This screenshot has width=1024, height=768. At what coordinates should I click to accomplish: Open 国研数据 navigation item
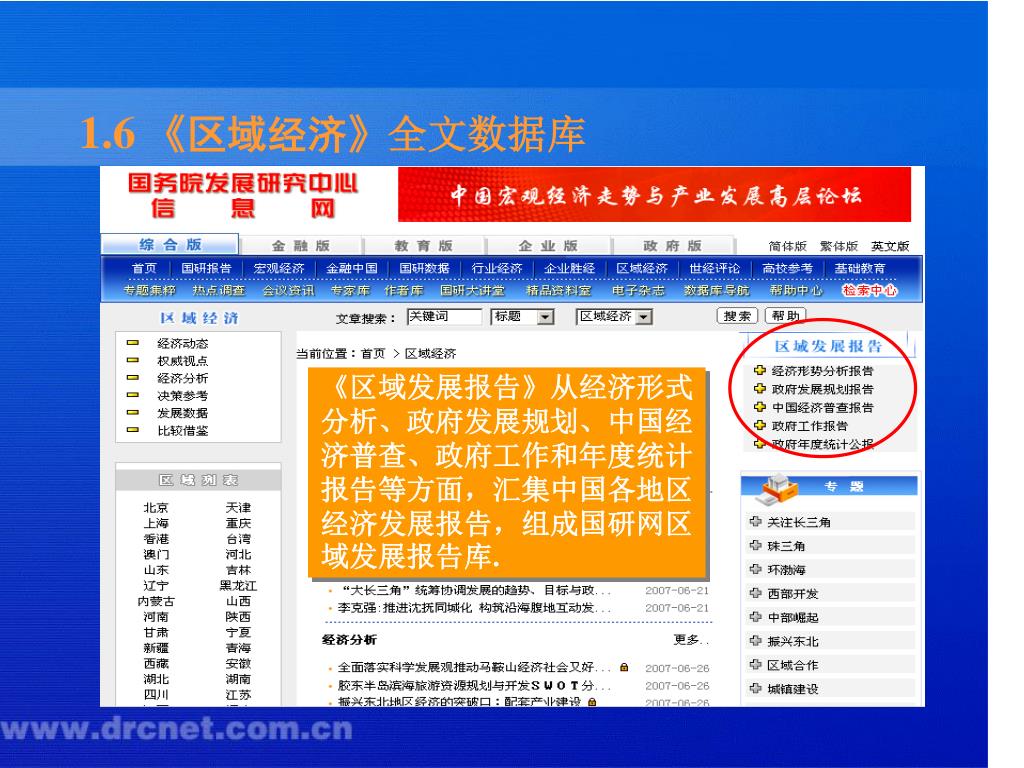click(x=424, y=268)
